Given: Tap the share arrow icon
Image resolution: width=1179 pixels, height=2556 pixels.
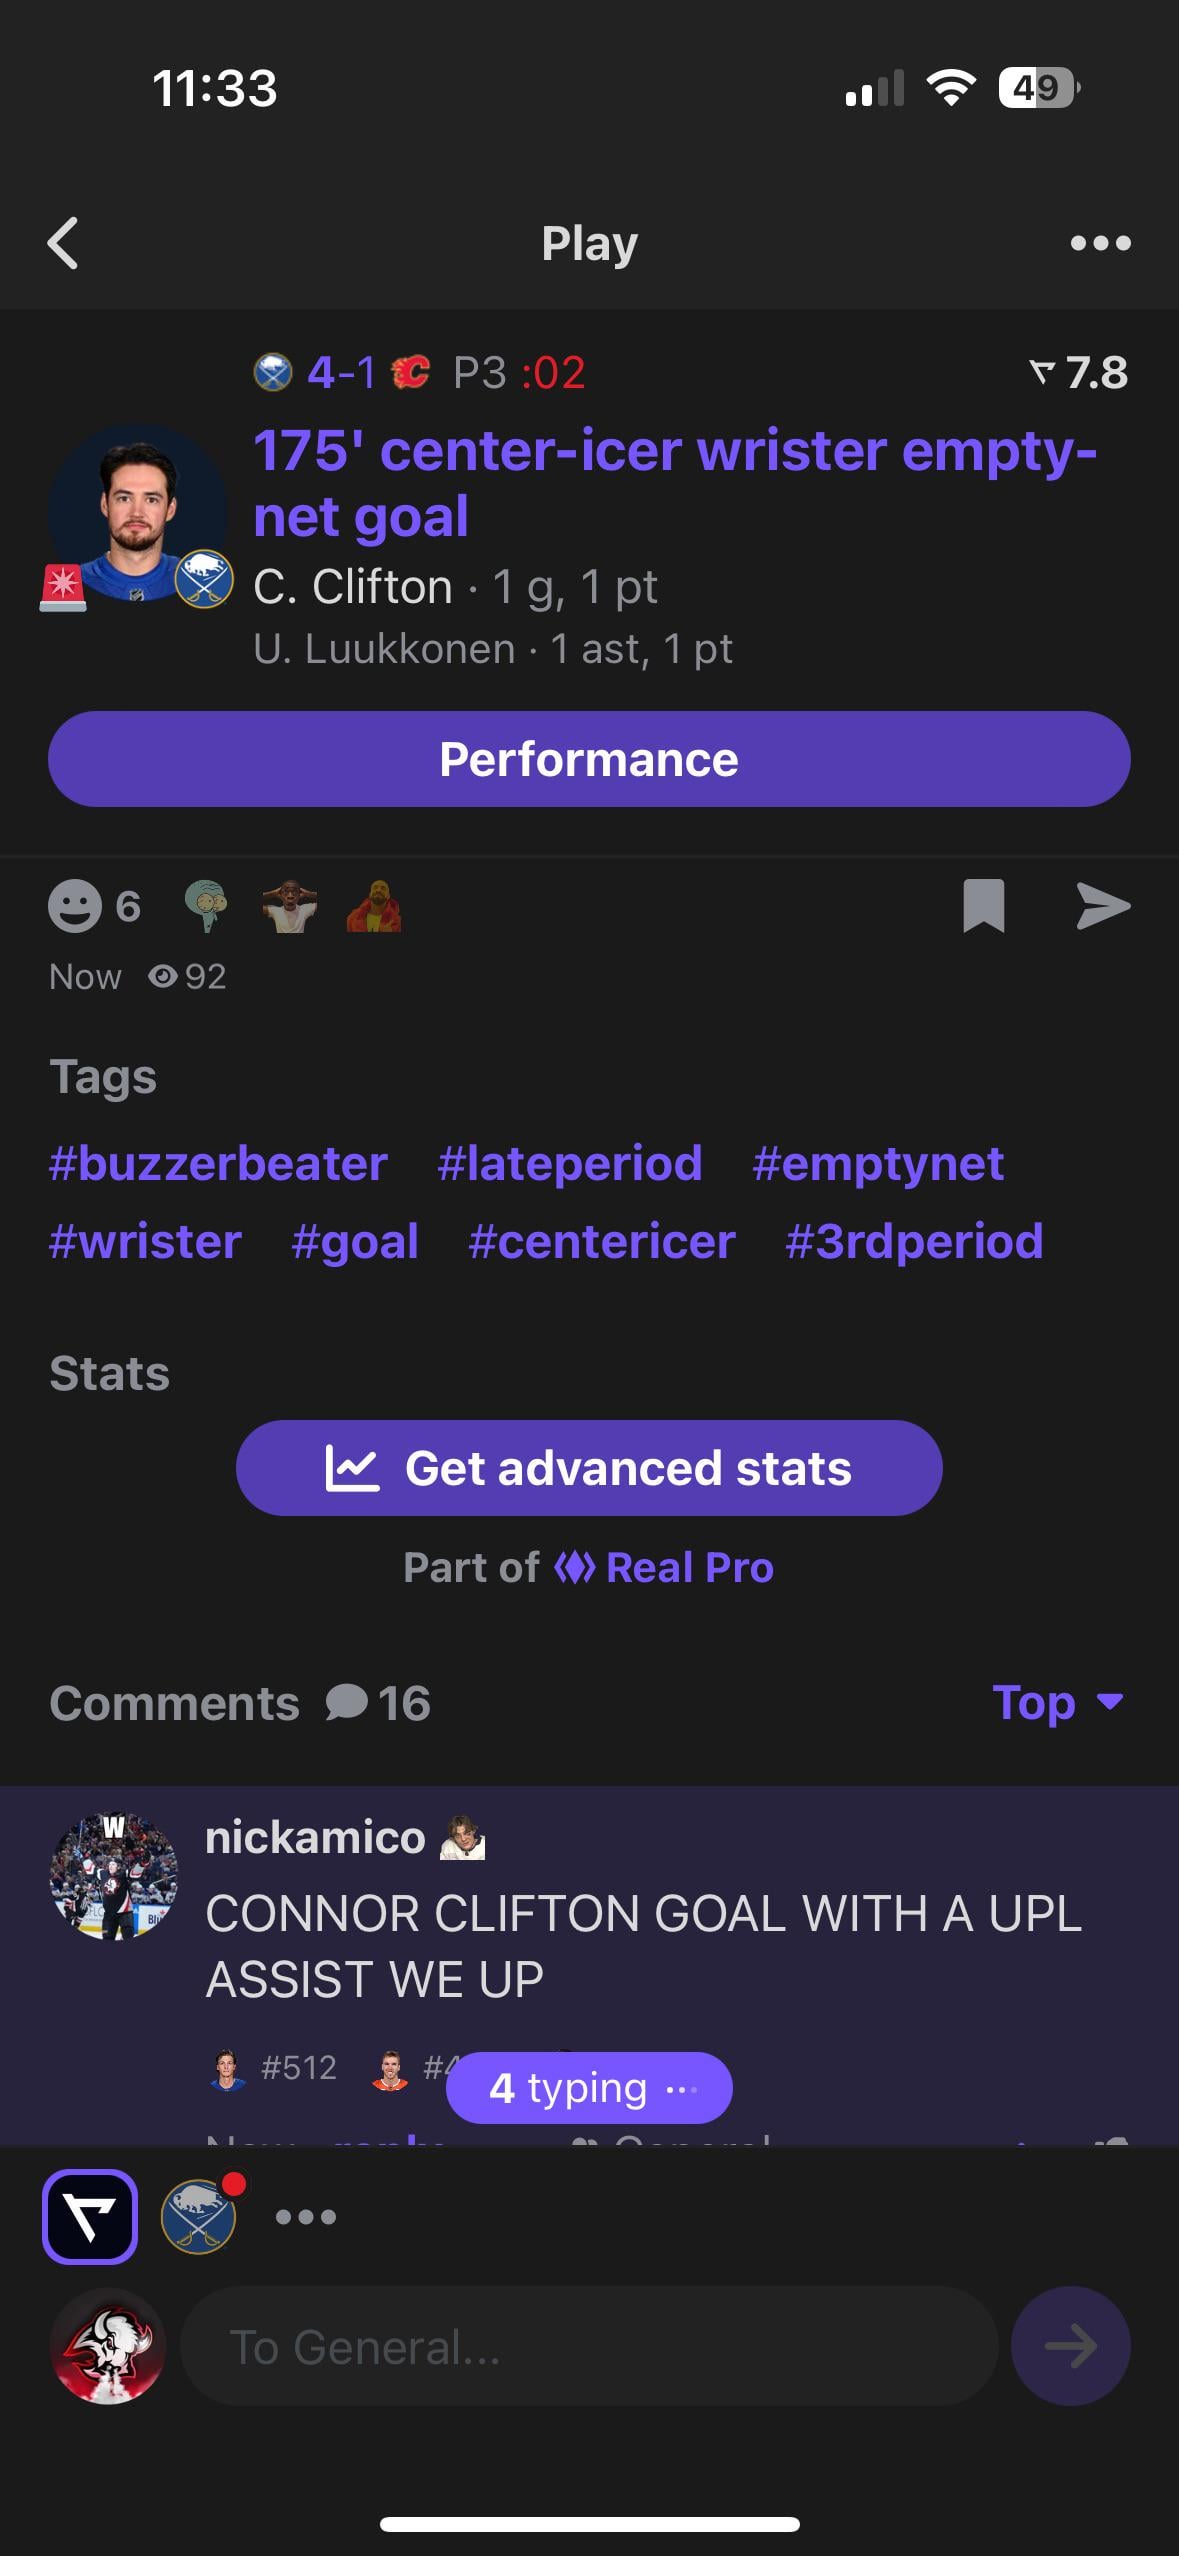Looking at the screenshot, I should (1103, 906).
